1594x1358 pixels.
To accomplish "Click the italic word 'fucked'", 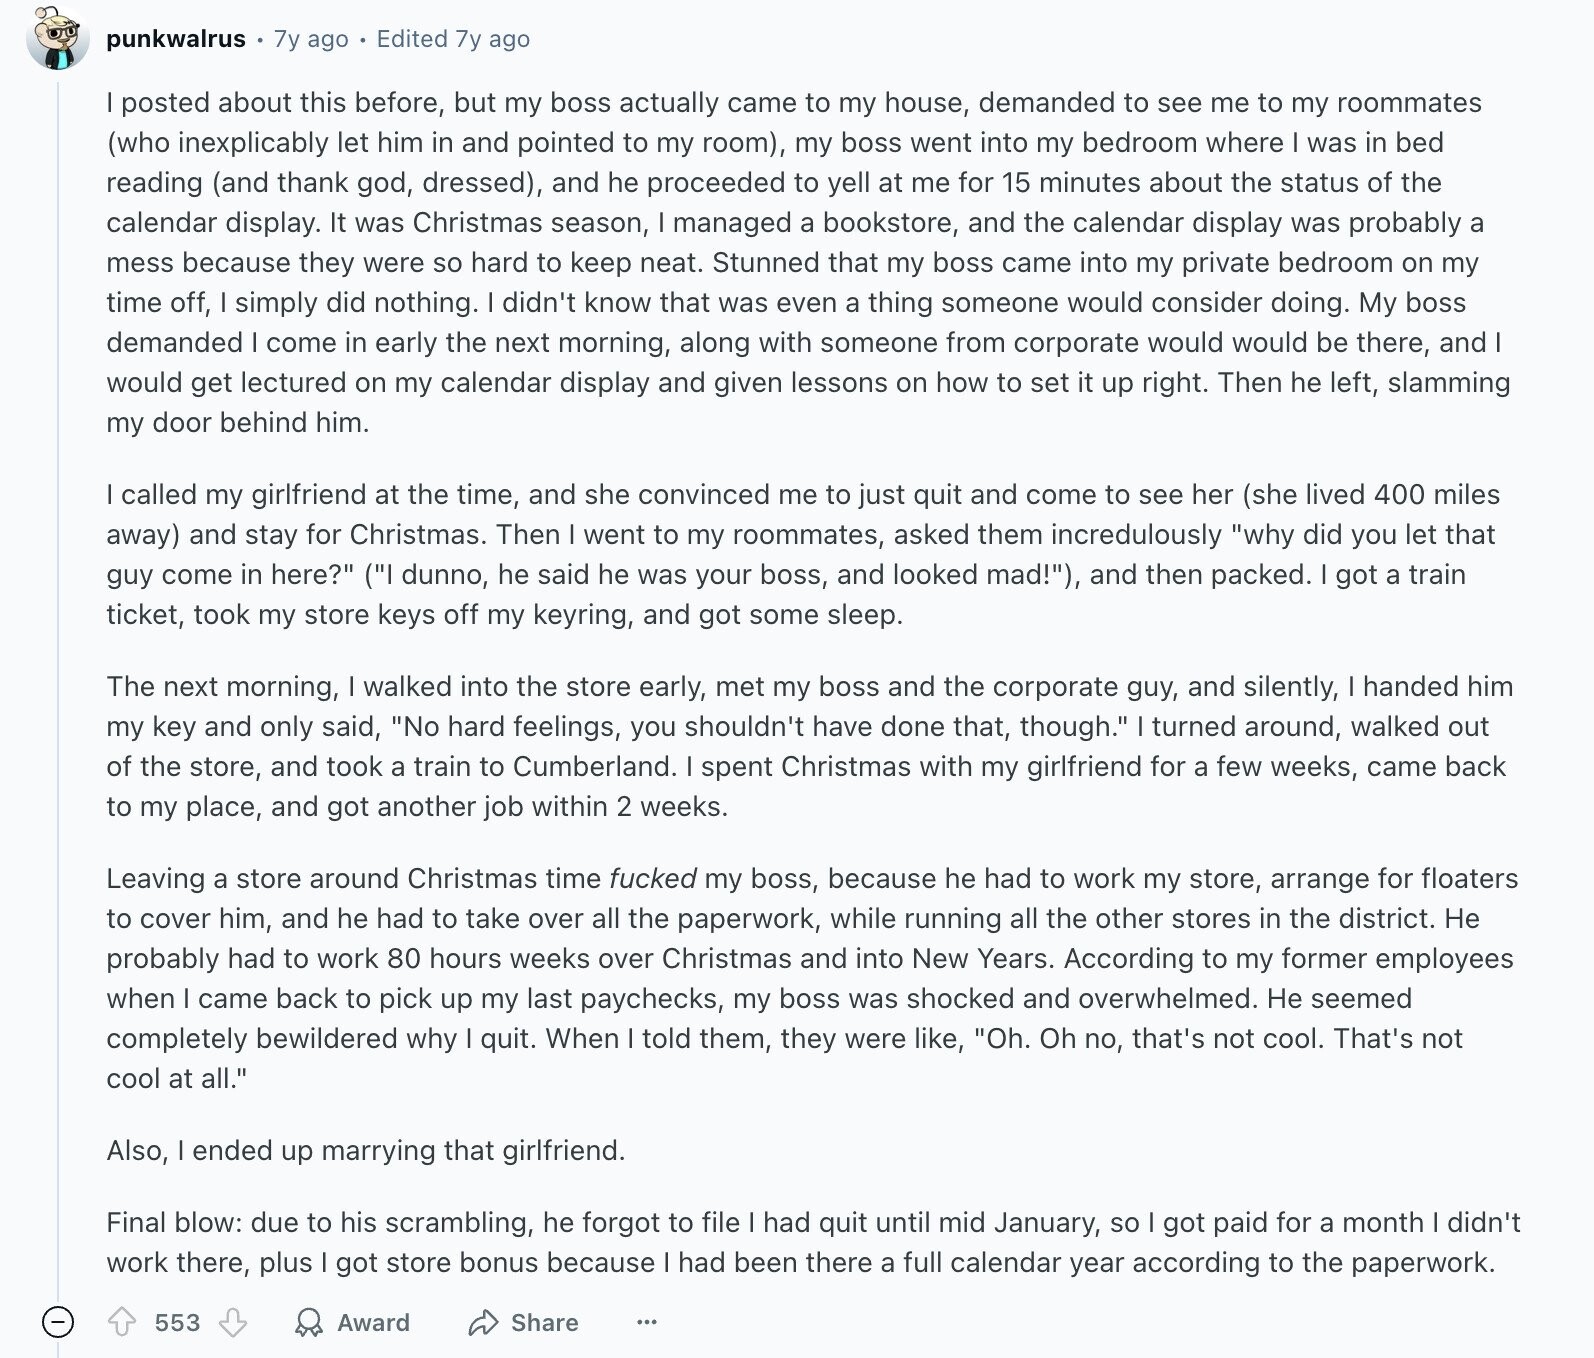I will coord(652,878).
